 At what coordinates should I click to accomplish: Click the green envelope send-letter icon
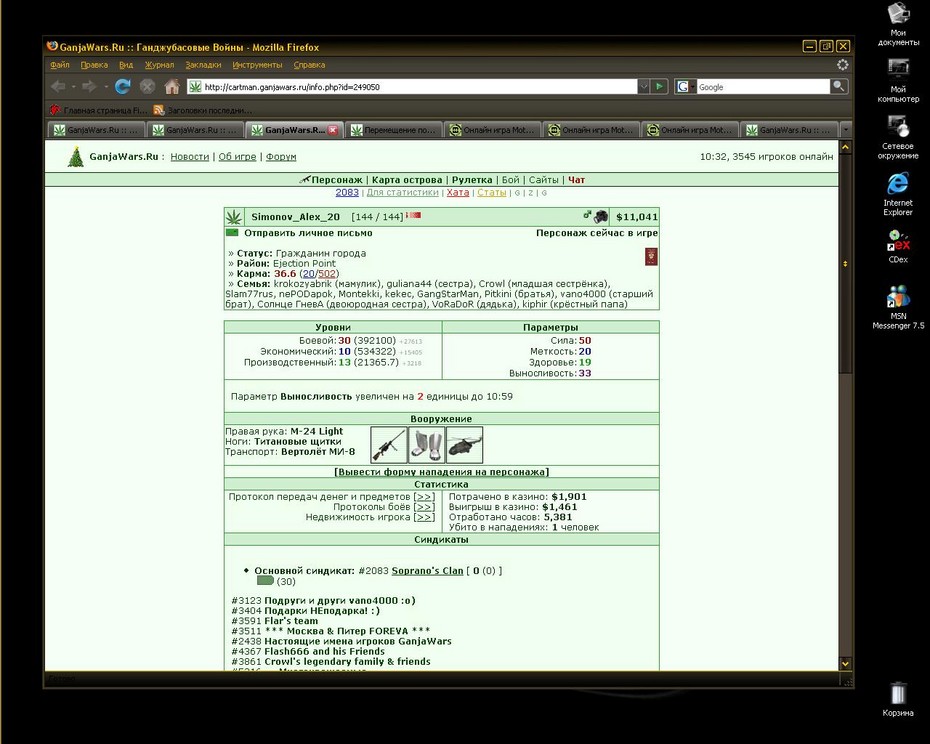point(232,233)
